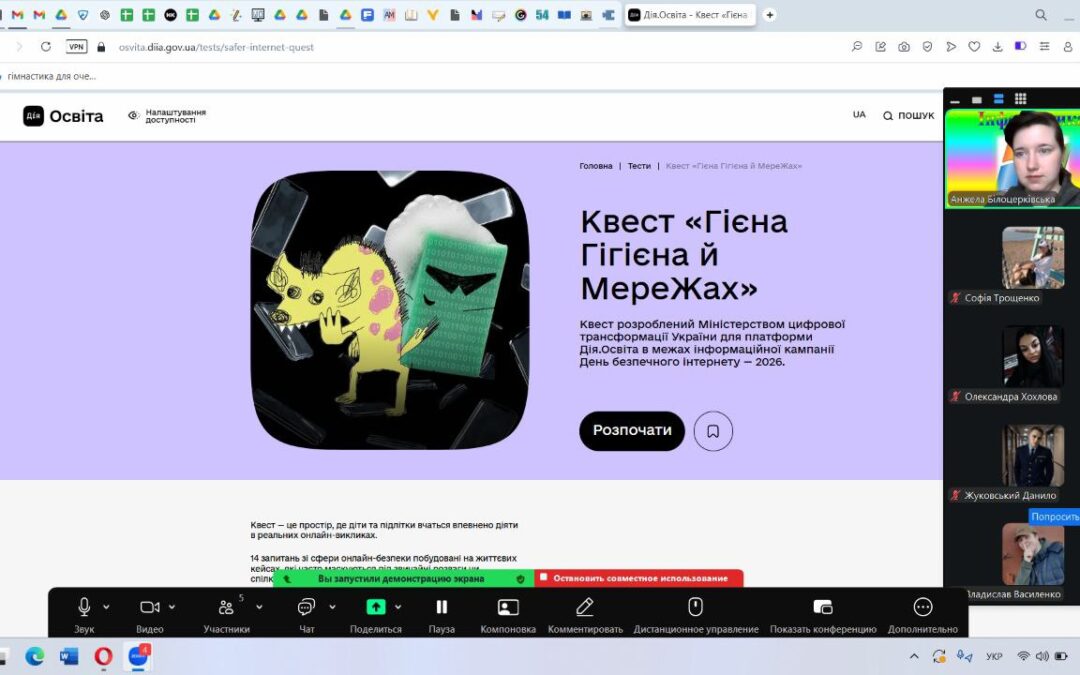The width and height of the screenshot is (1080, 675).
Task: Pause screen sharing with the Пауза icon
Action: coord(441,606)
